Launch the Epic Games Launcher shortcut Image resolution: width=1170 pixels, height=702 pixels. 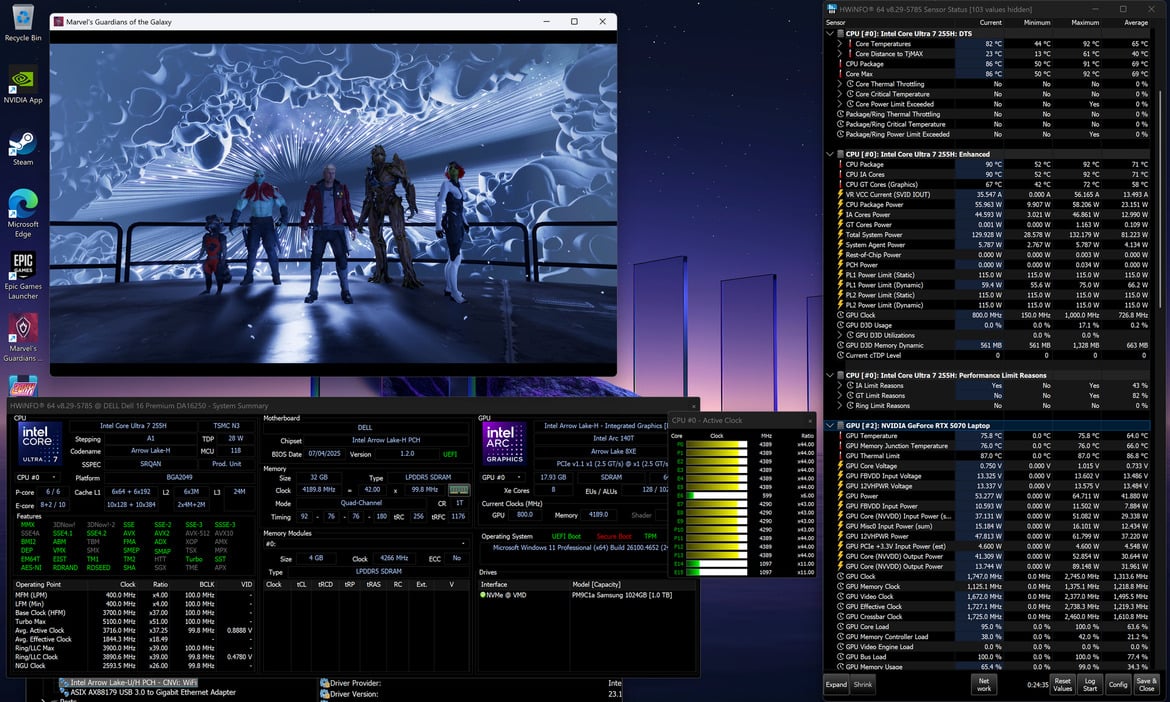(x=23, y=275)
